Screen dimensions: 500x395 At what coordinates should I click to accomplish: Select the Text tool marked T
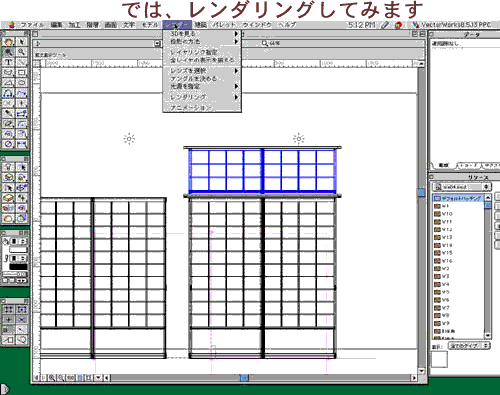[9, 62]
